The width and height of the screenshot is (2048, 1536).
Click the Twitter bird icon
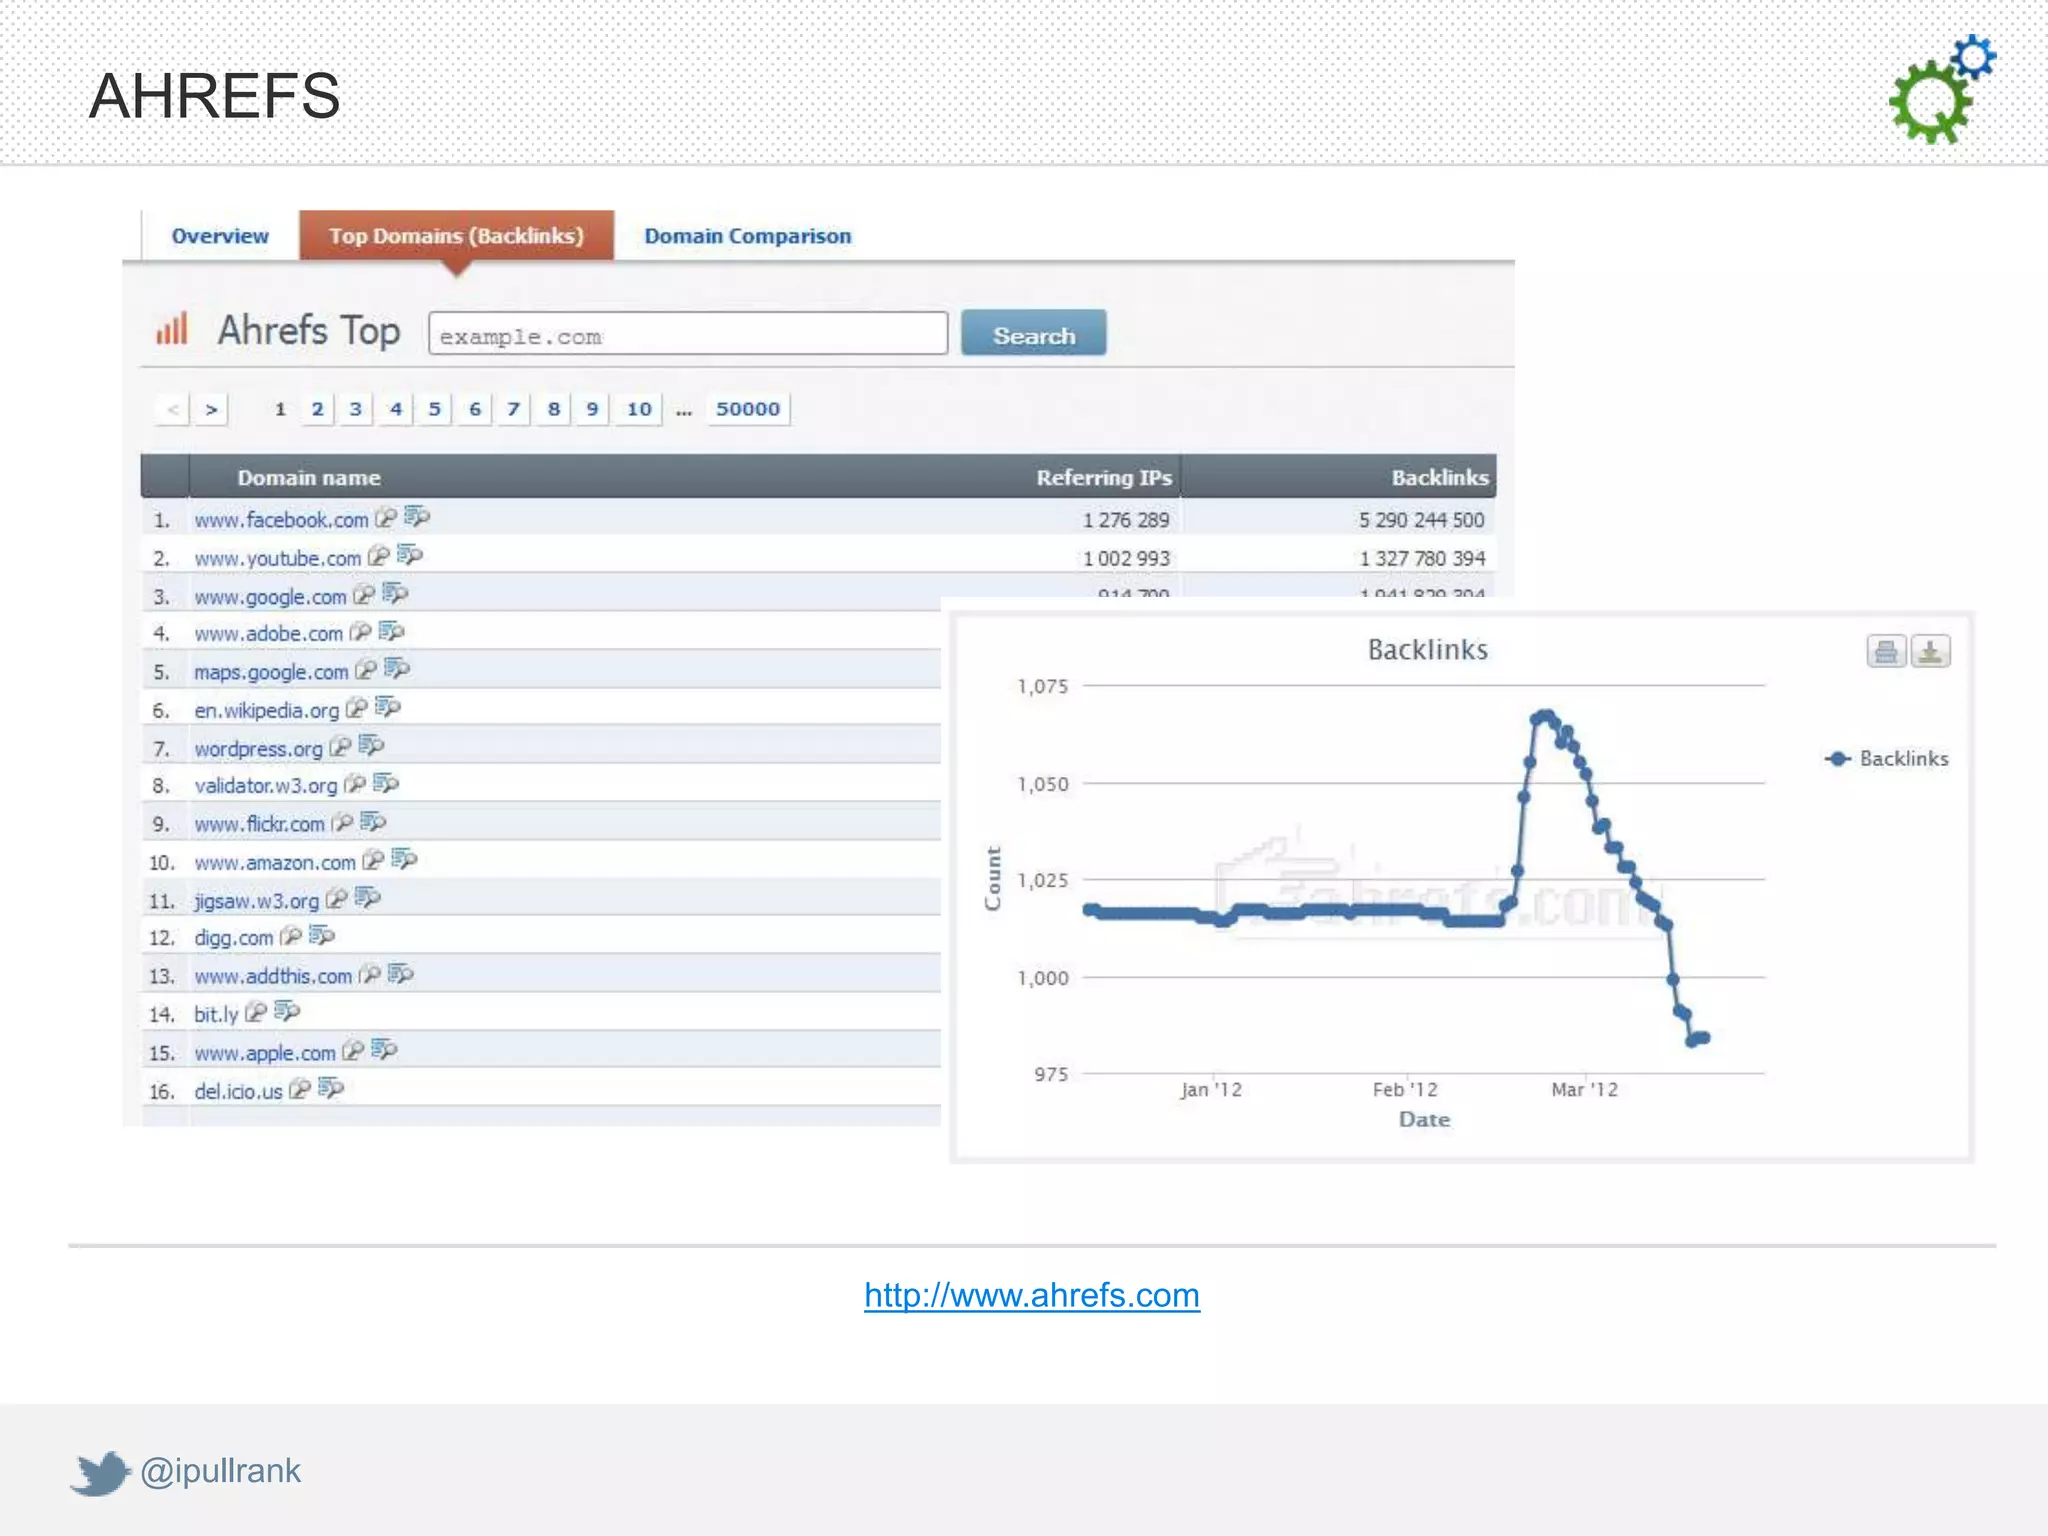[100, 1473]
